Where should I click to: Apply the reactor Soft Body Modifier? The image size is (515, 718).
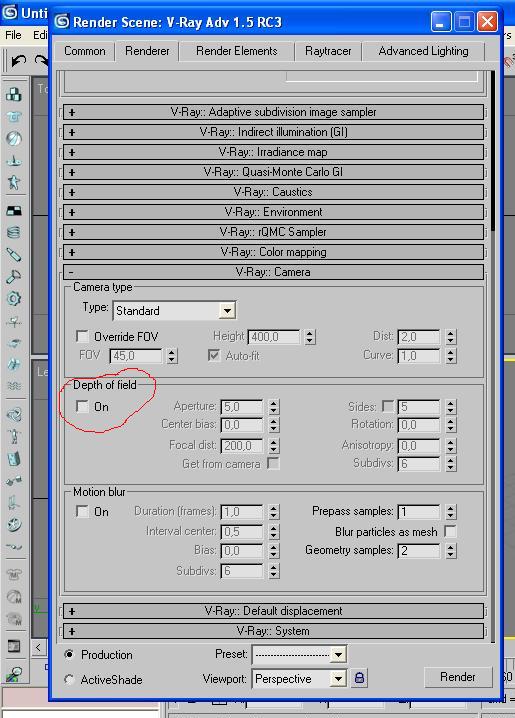tap(14, 596)
